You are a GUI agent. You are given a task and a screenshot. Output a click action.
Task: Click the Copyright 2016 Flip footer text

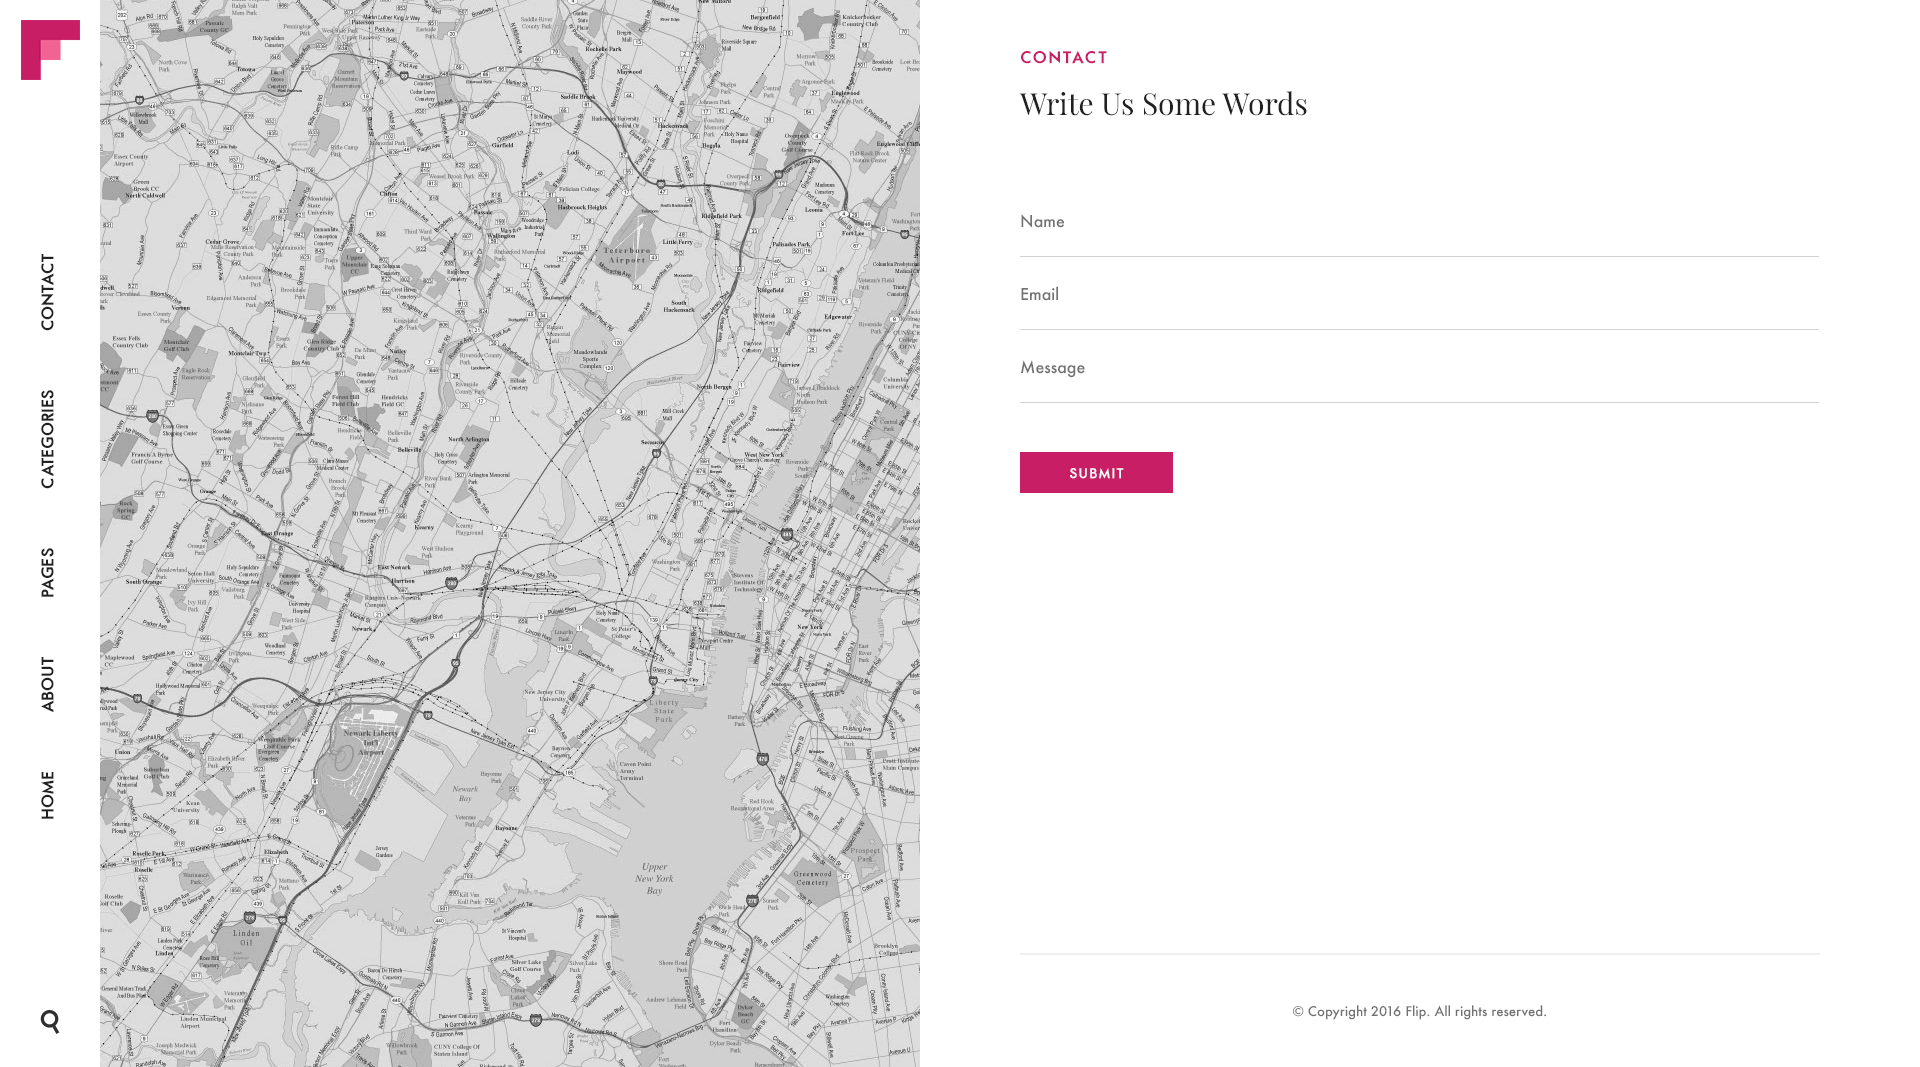pyautogui.click(x=1419, y=1011)
